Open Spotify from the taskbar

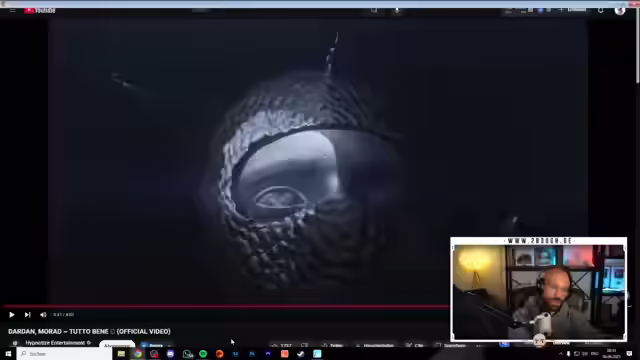tap(203, 354)
